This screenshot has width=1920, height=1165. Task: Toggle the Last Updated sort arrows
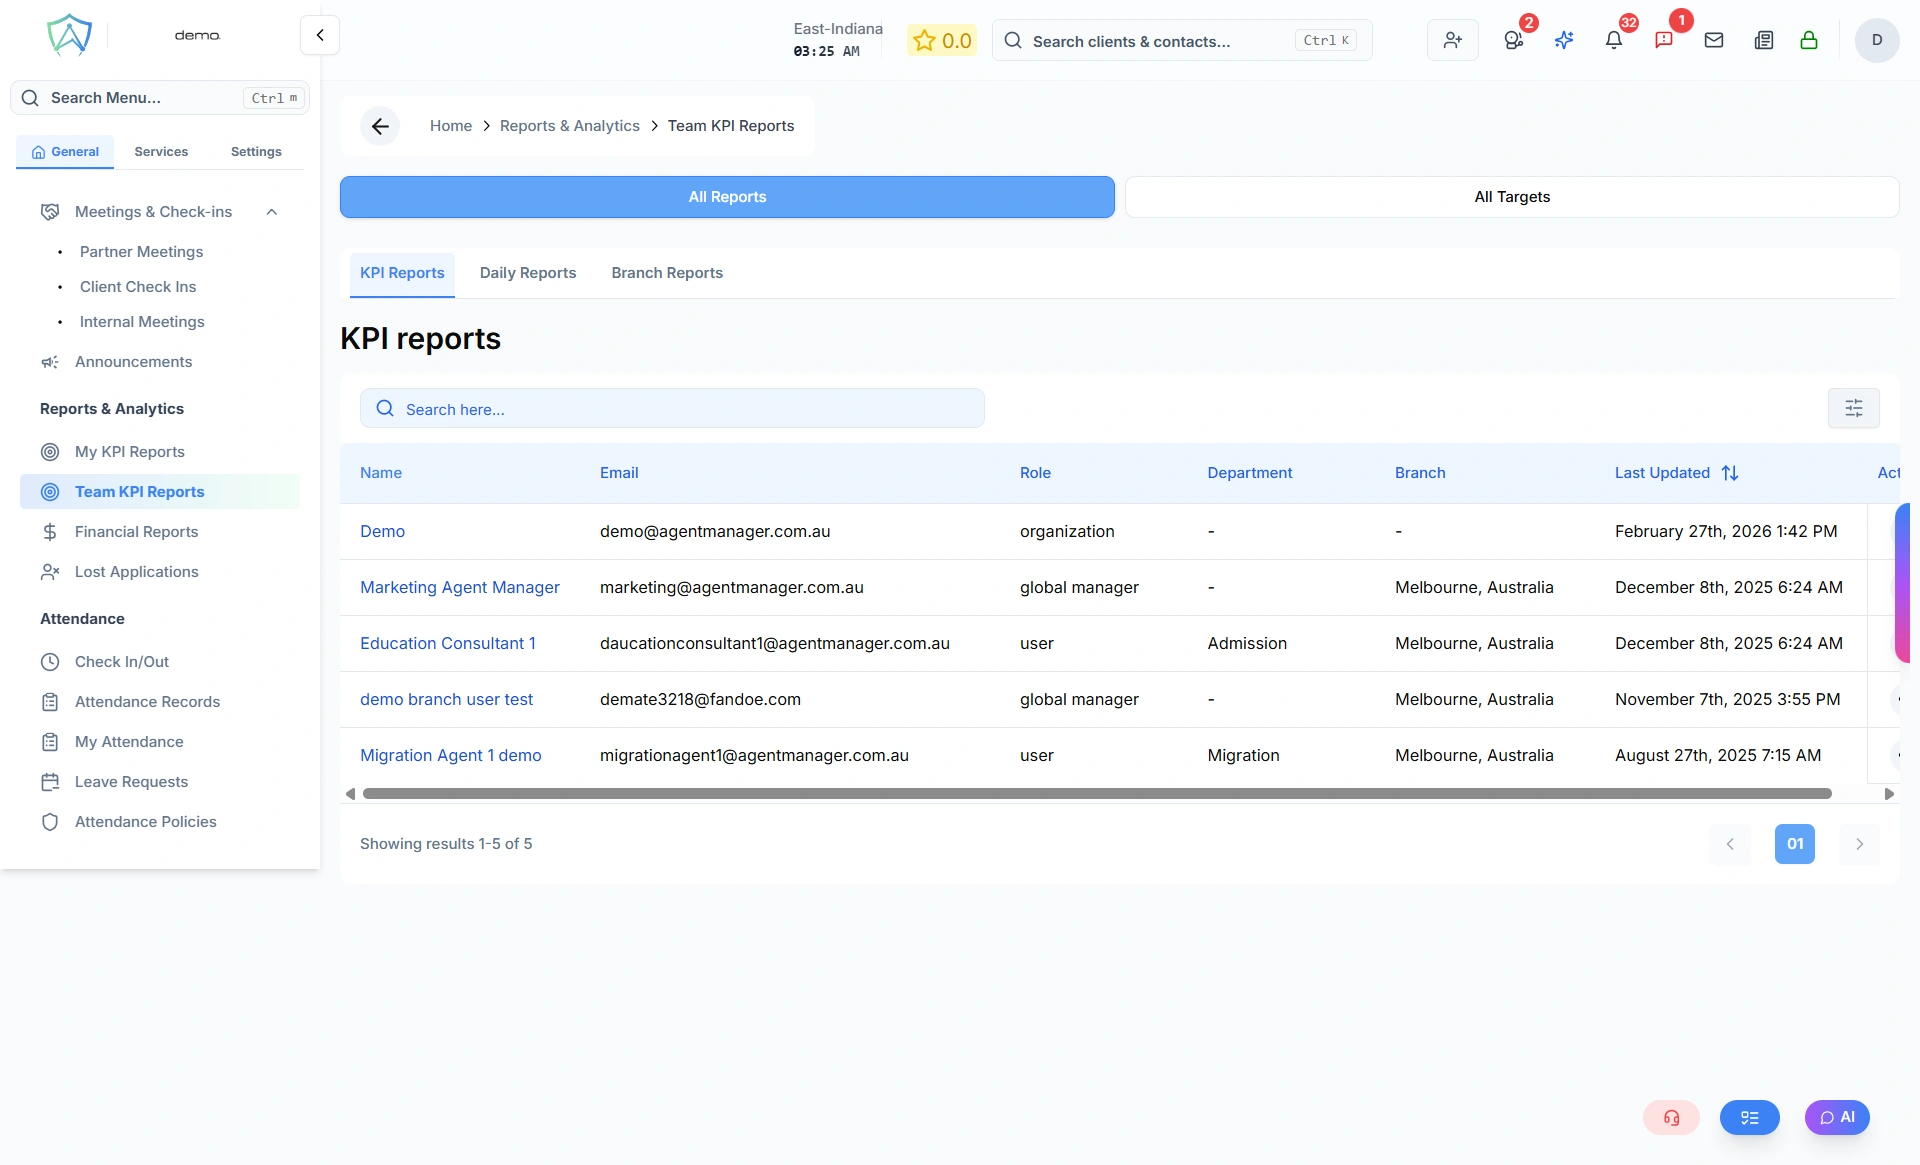point(1730,472)
